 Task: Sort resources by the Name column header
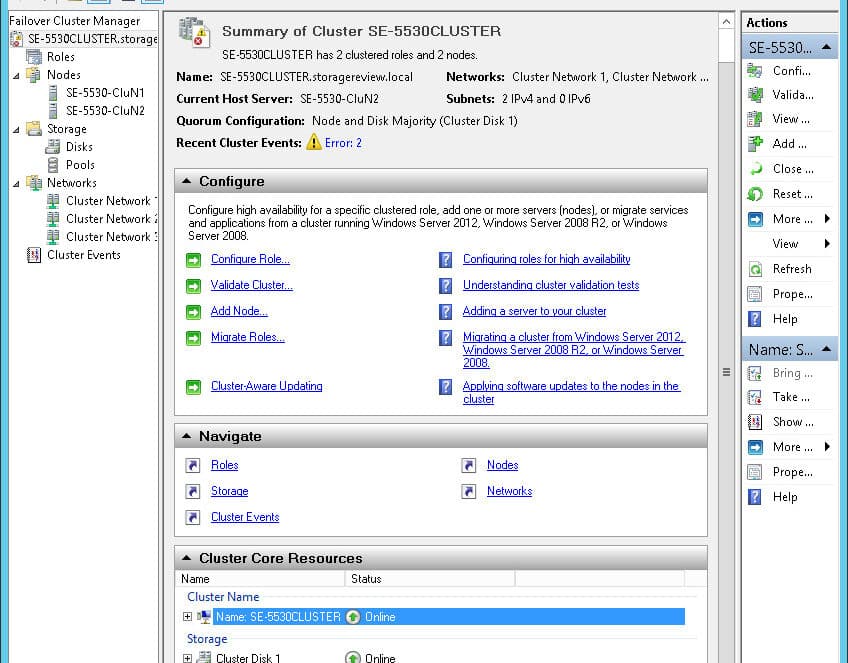pyautogui.click(x=260, y=579)
